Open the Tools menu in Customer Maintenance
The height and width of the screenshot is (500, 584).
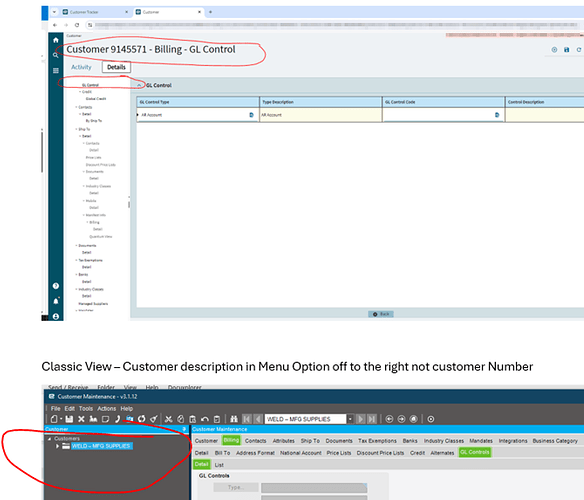coord(86,409)
